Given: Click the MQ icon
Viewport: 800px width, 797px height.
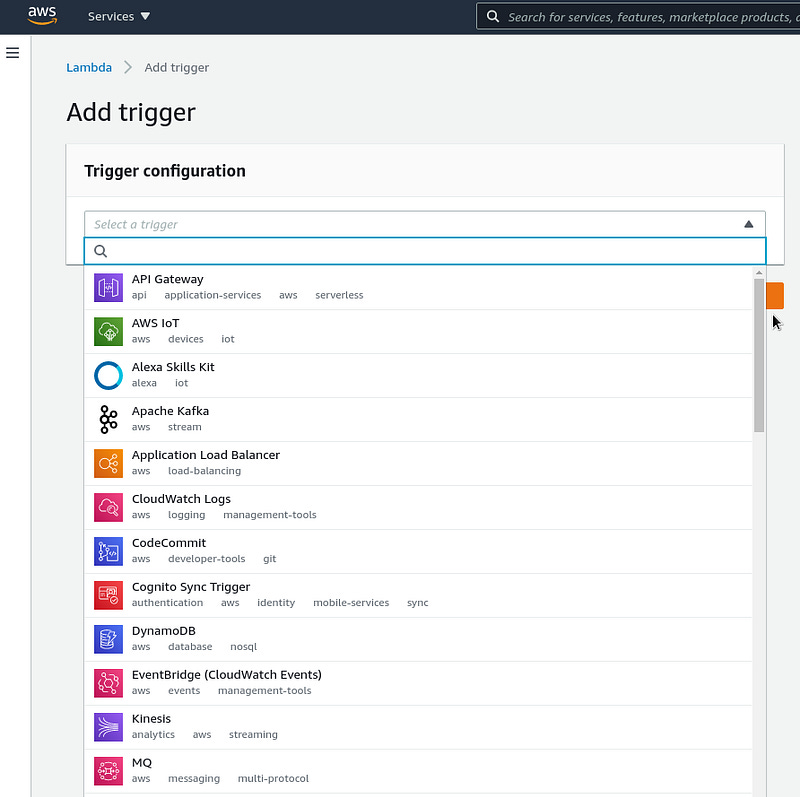Looking at the screenshot, I should pos(108,770).
